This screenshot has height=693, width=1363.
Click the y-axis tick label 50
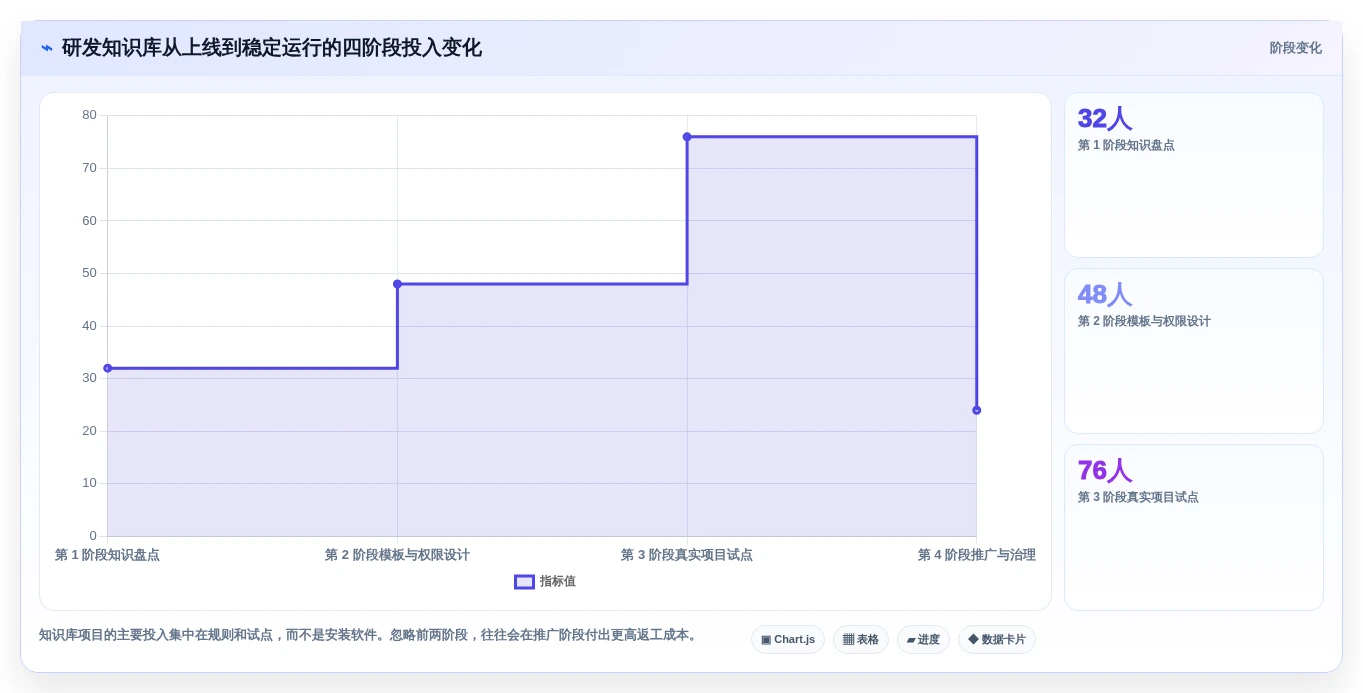click(89, 273)
